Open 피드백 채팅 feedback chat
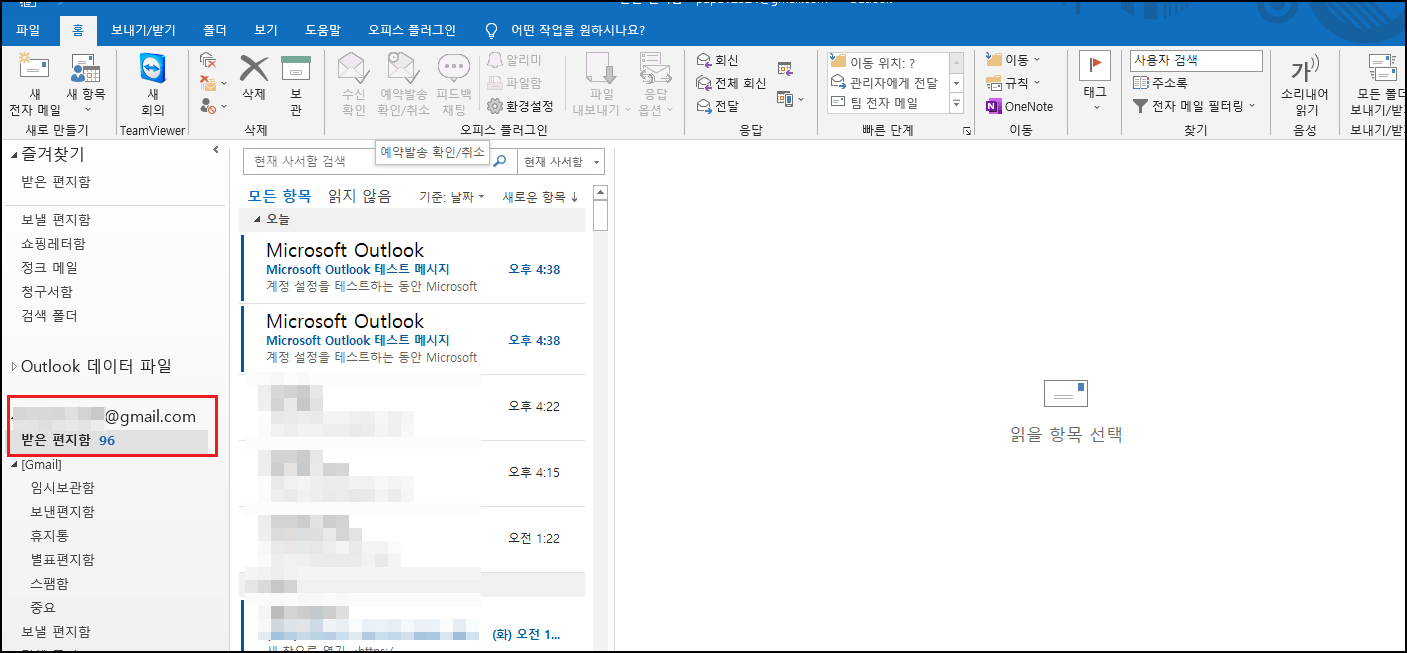 (454, 84)
